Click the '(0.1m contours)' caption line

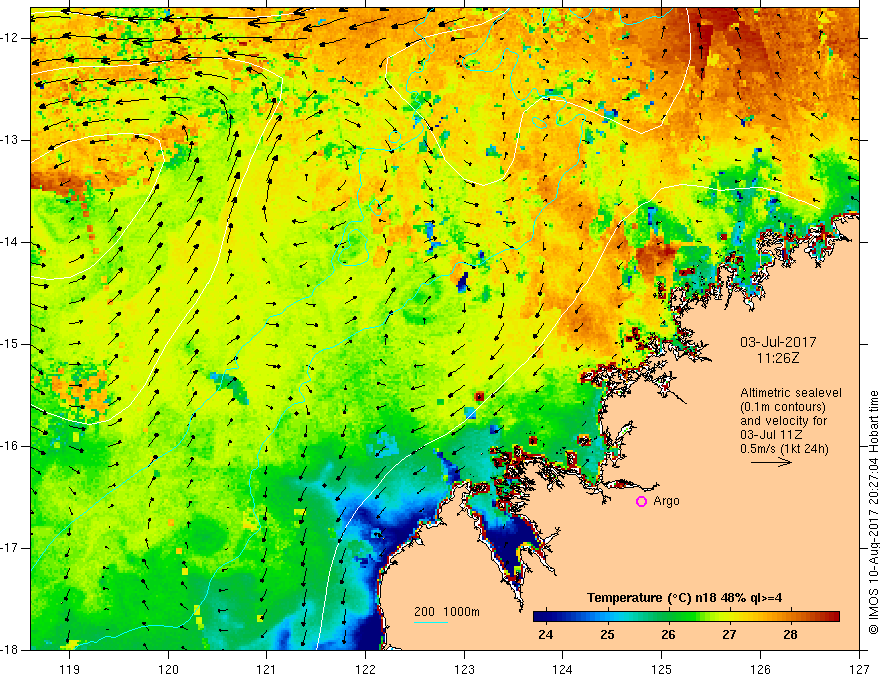coord(783,407)
